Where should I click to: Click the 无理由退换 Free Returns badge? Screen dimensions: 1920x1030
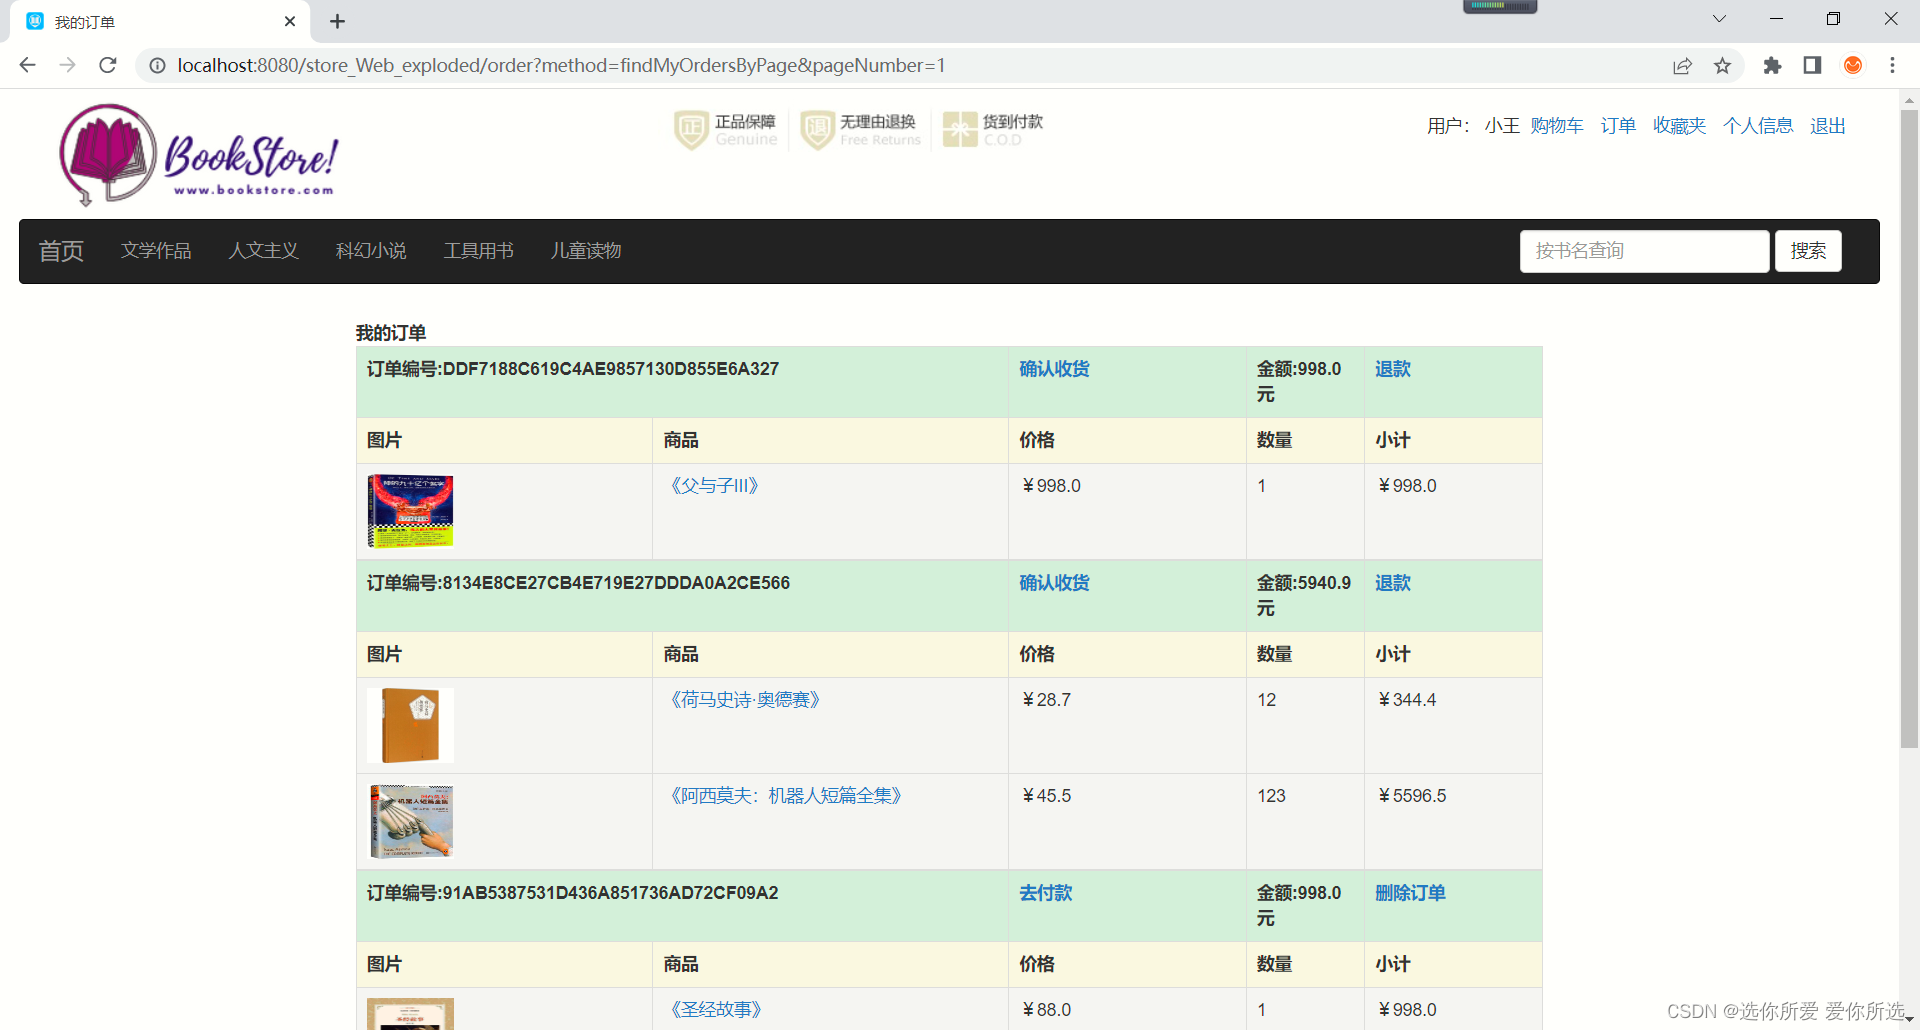(x=861, y=130)
